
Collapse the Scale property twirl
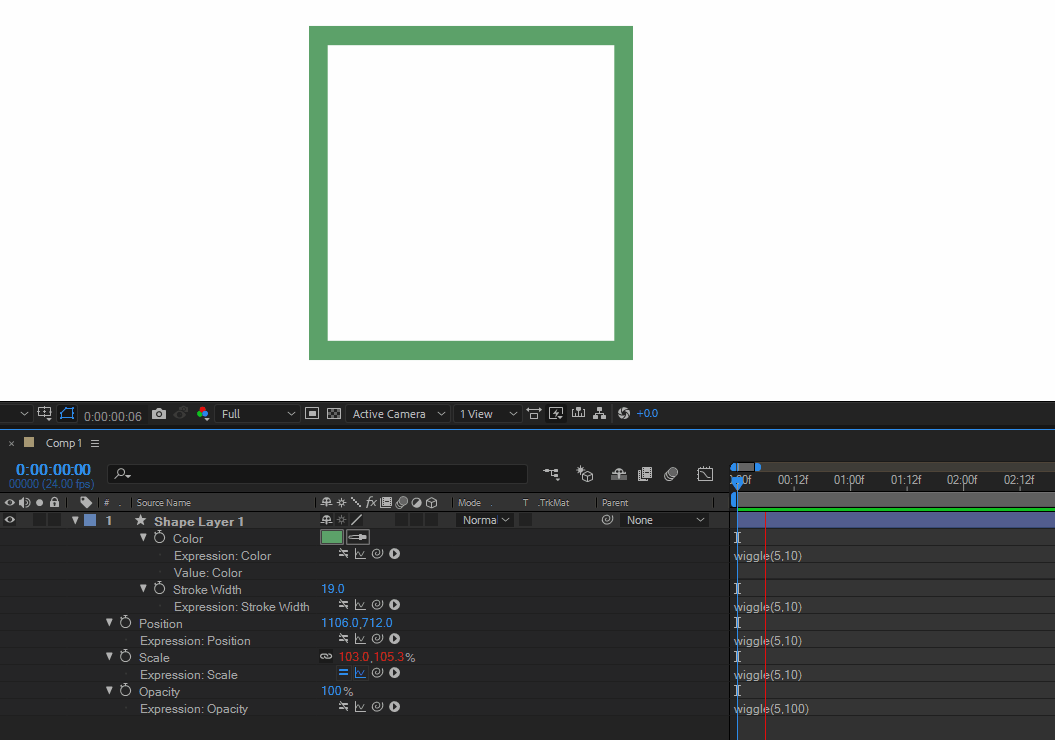(x=109, y=656)
